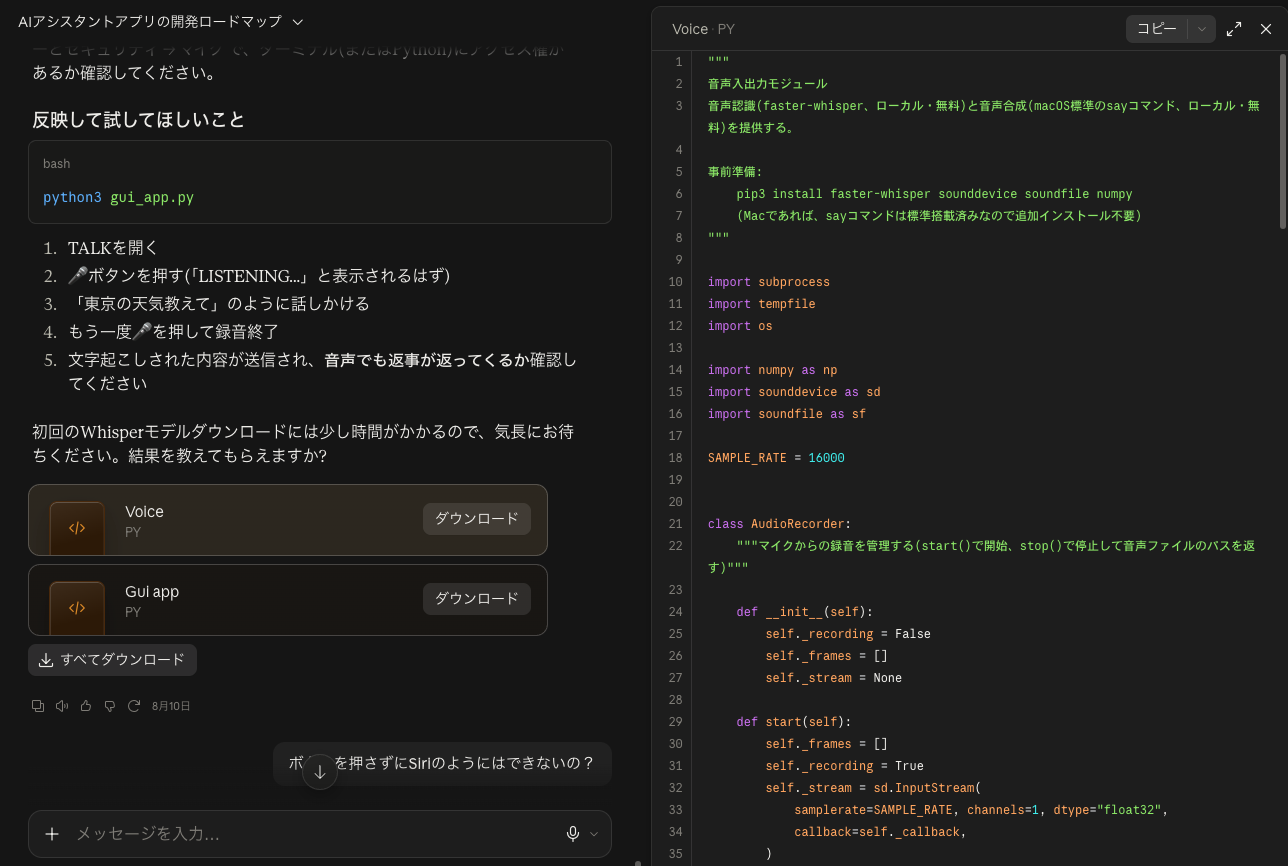
Task: Click the bash label of the code block
Action: pyautogui.click(x=56, y=163)
